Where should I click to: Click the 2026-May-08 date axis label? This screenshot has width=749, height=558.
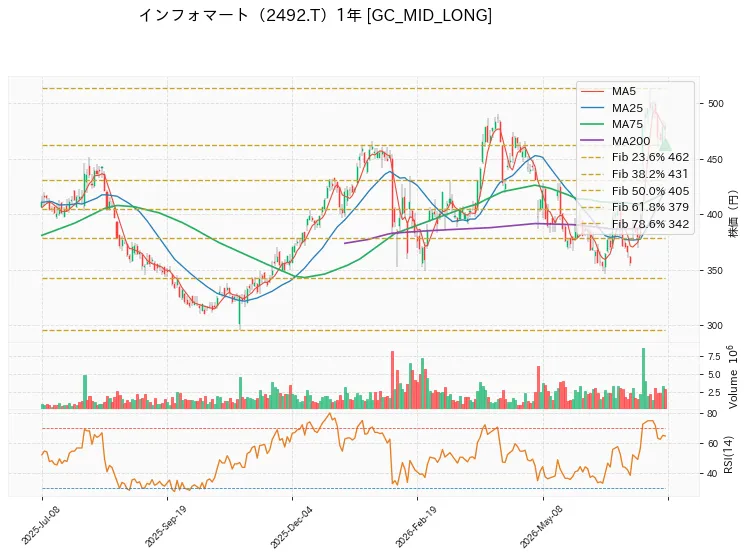click(x=542, y=527)
